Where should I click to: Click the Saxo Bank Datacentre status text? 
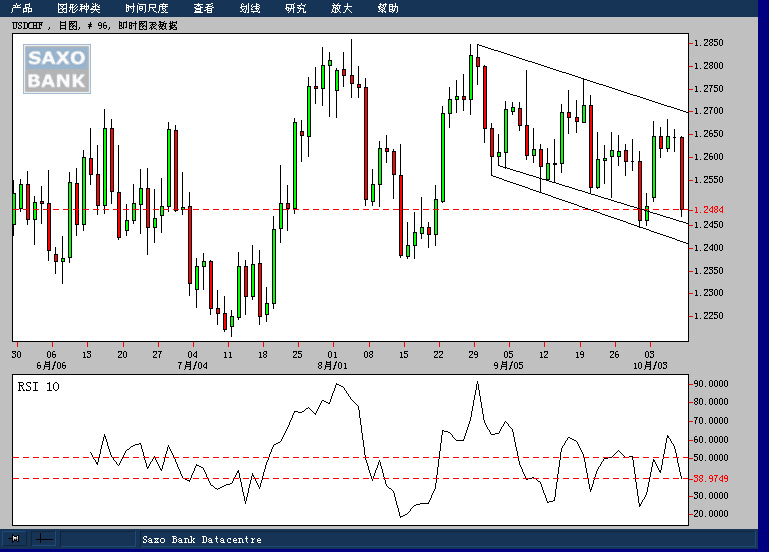pyautogui.click(x=201, y=540)
